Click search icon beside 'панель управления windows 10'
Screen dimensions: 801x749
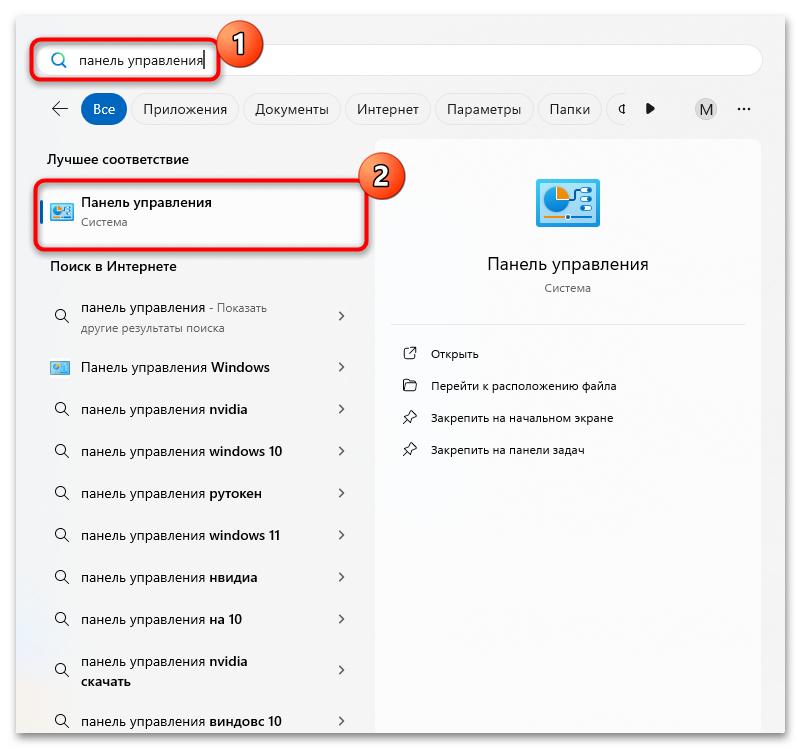[62, 451]
